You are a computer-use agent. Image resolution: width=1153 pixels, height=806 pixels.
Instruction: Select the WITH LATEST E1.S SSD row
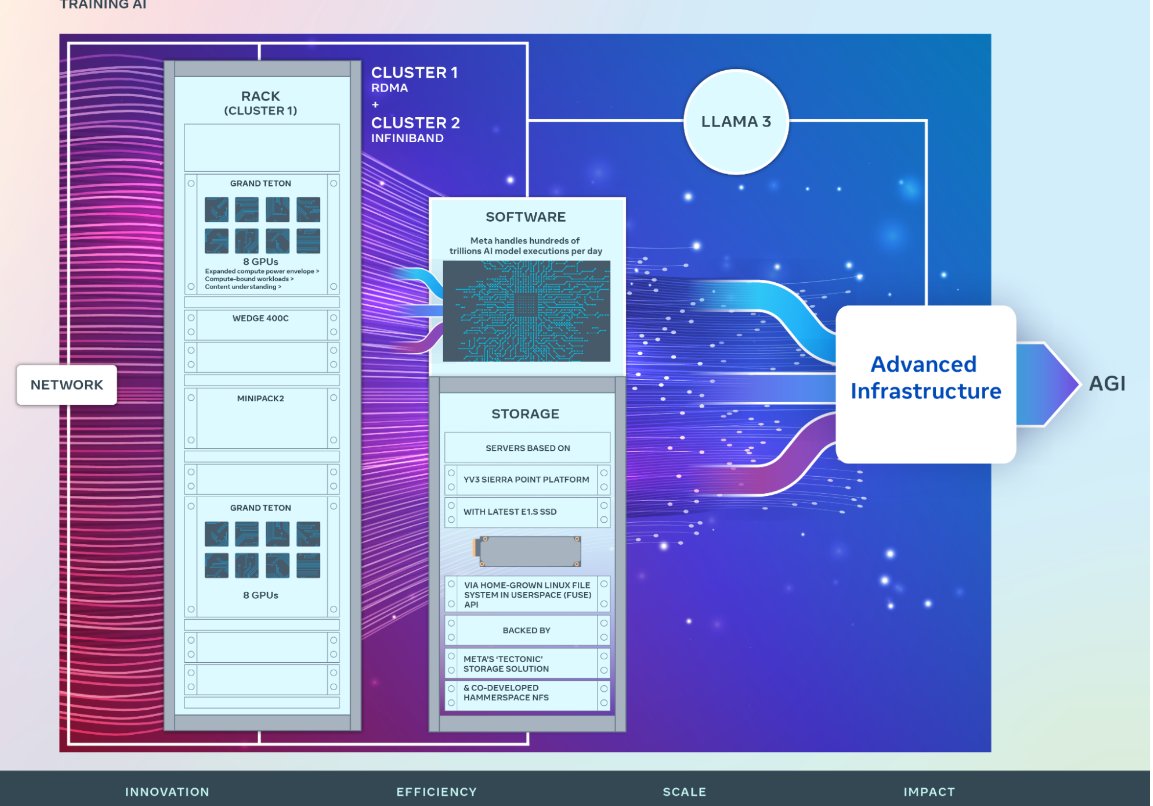coord(527,512)
